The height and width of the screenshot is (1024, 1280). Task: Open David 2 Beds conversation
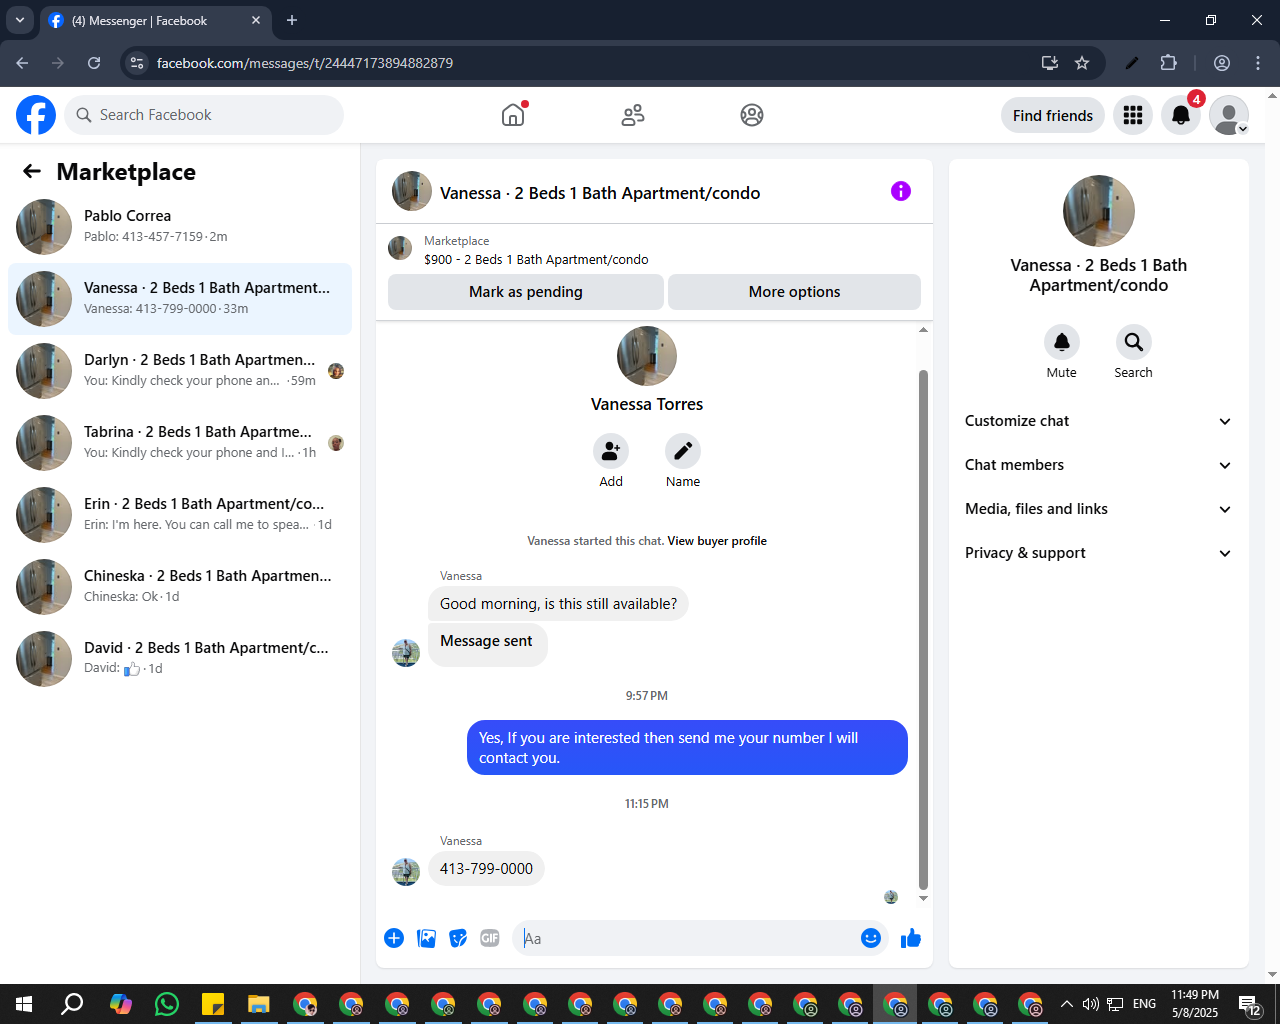pos(180,659)
